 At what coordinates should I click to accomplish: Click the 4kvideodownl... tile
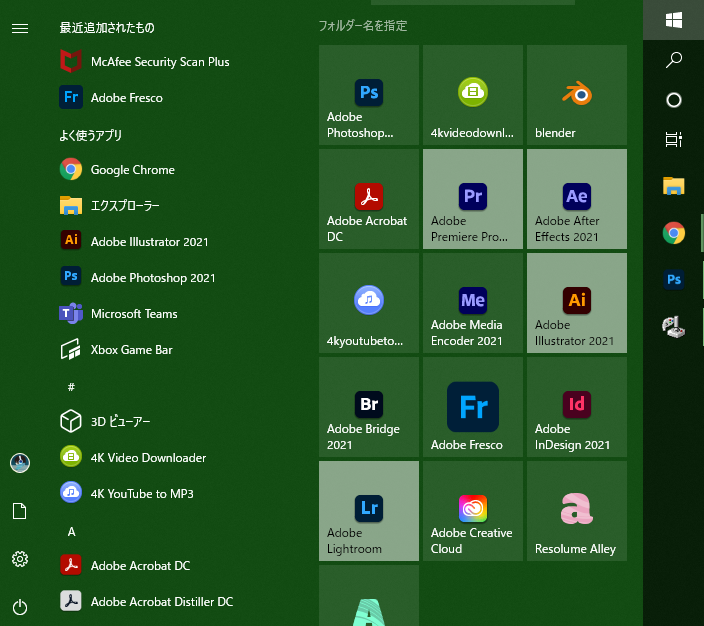(x=473, y=95)
